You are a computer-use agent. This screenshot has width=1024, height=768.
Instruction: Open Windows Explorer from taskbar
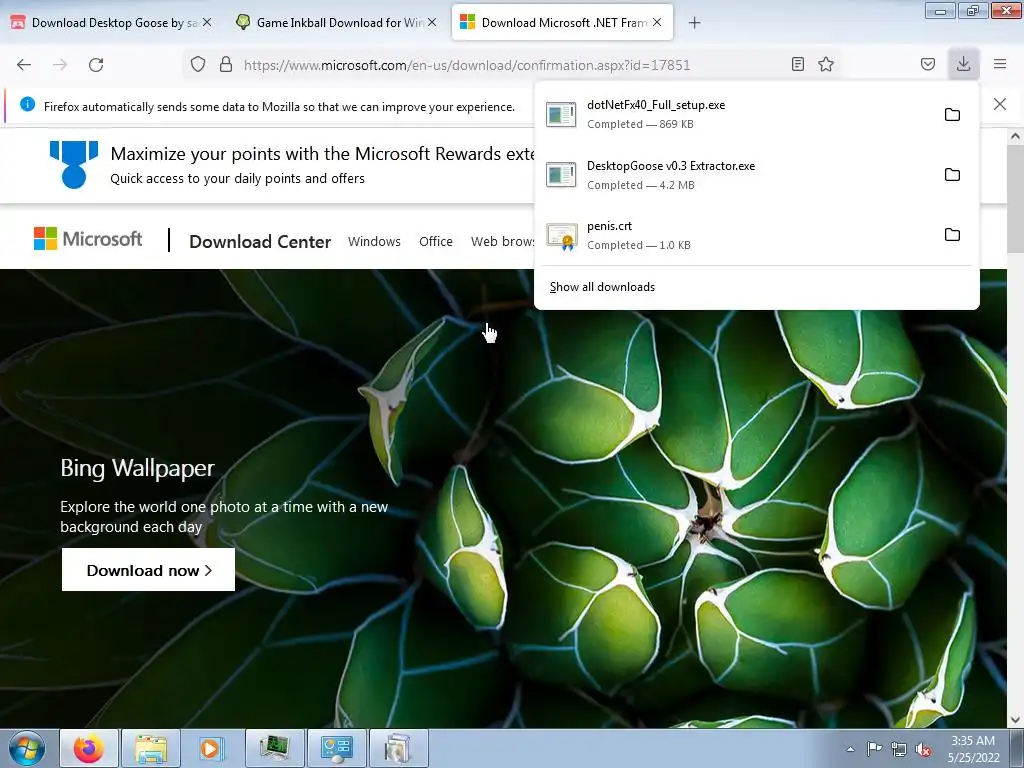(x=151, y=748)
